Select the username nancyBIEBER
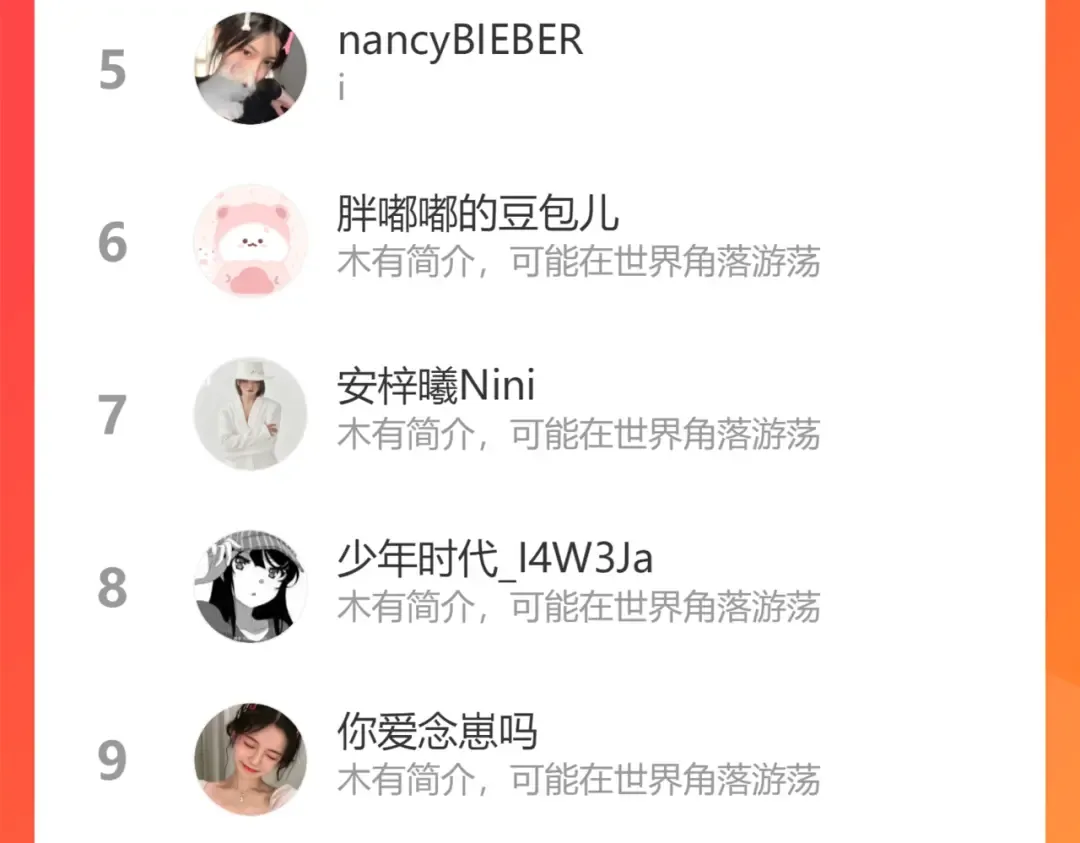Viewport: 1080px width, 843px height. point(460,41)
